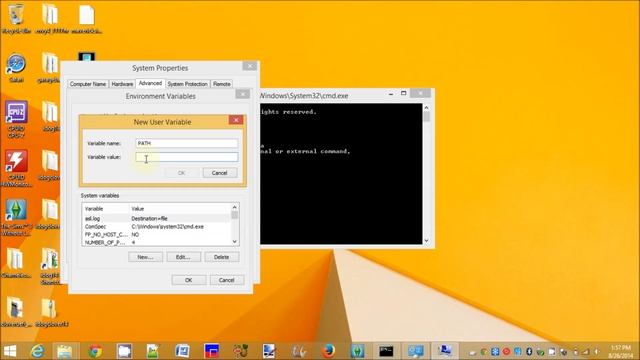
Task: Select the Safari desktop shortcut
Action: pyautogui.click(x=16, y=68)
